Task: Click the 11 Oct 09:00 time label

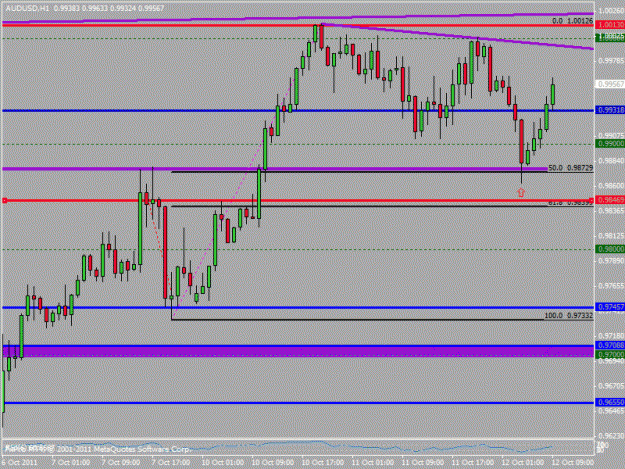Action: [x=423, y=463]
